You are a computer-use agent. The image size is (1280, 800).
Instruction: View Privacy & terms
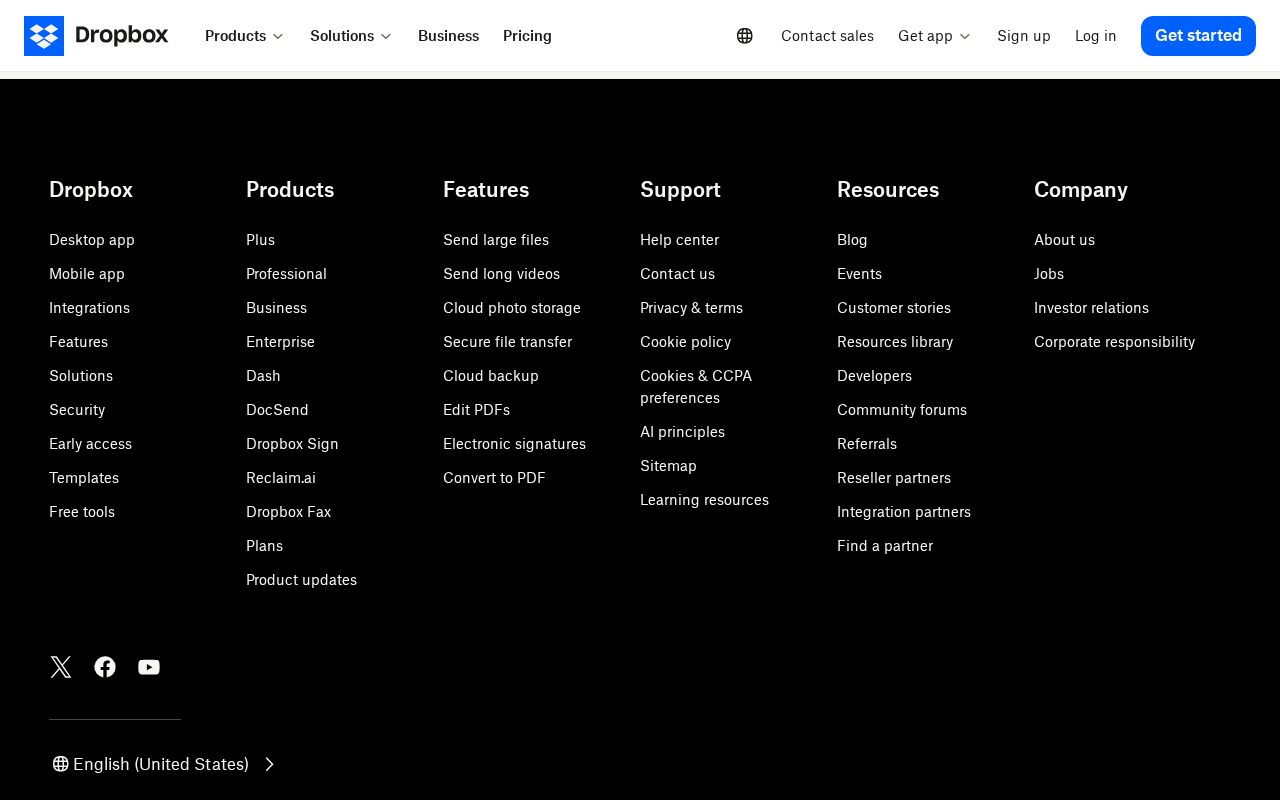click(x=691, y=308)
